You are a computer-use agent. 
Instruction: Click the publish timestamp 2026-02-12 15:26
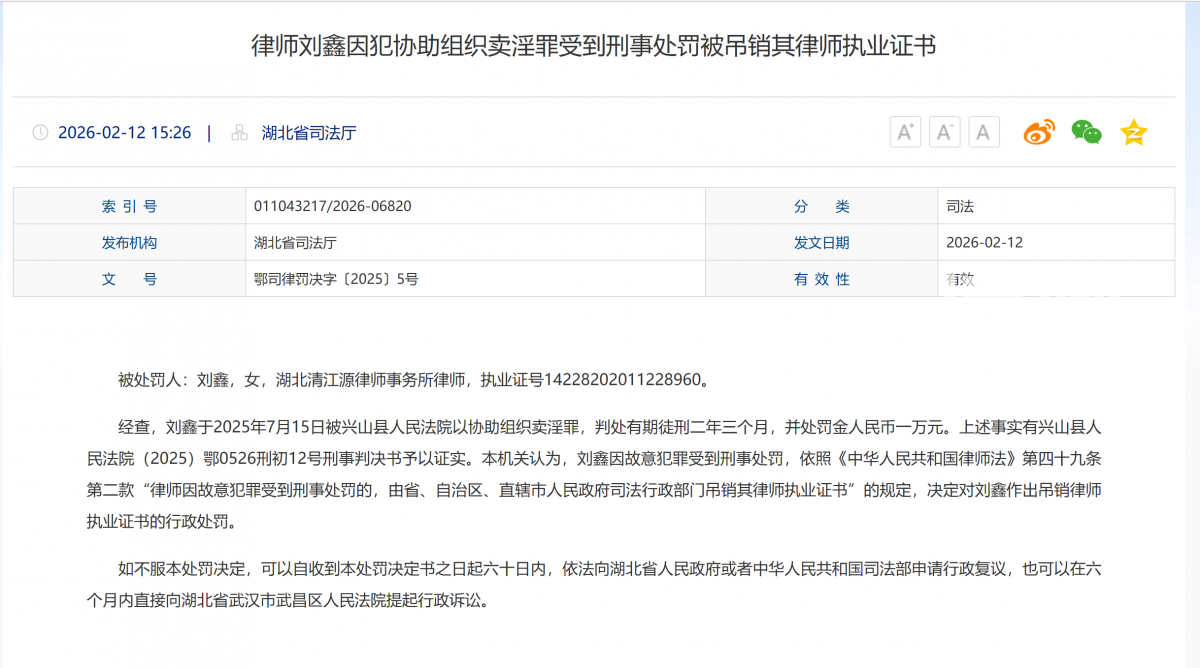[x=124, y=133]
